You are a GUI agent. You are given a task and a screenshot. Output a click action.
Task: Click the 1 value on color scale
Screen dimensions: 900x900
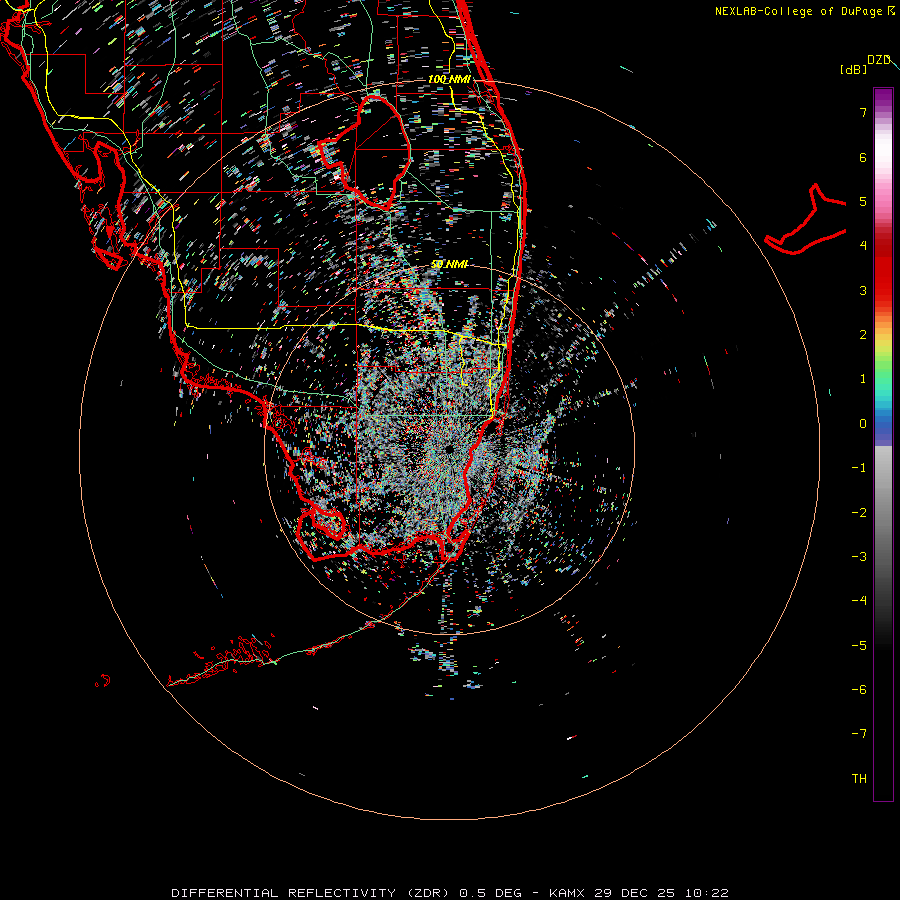(x=863, y=379)
